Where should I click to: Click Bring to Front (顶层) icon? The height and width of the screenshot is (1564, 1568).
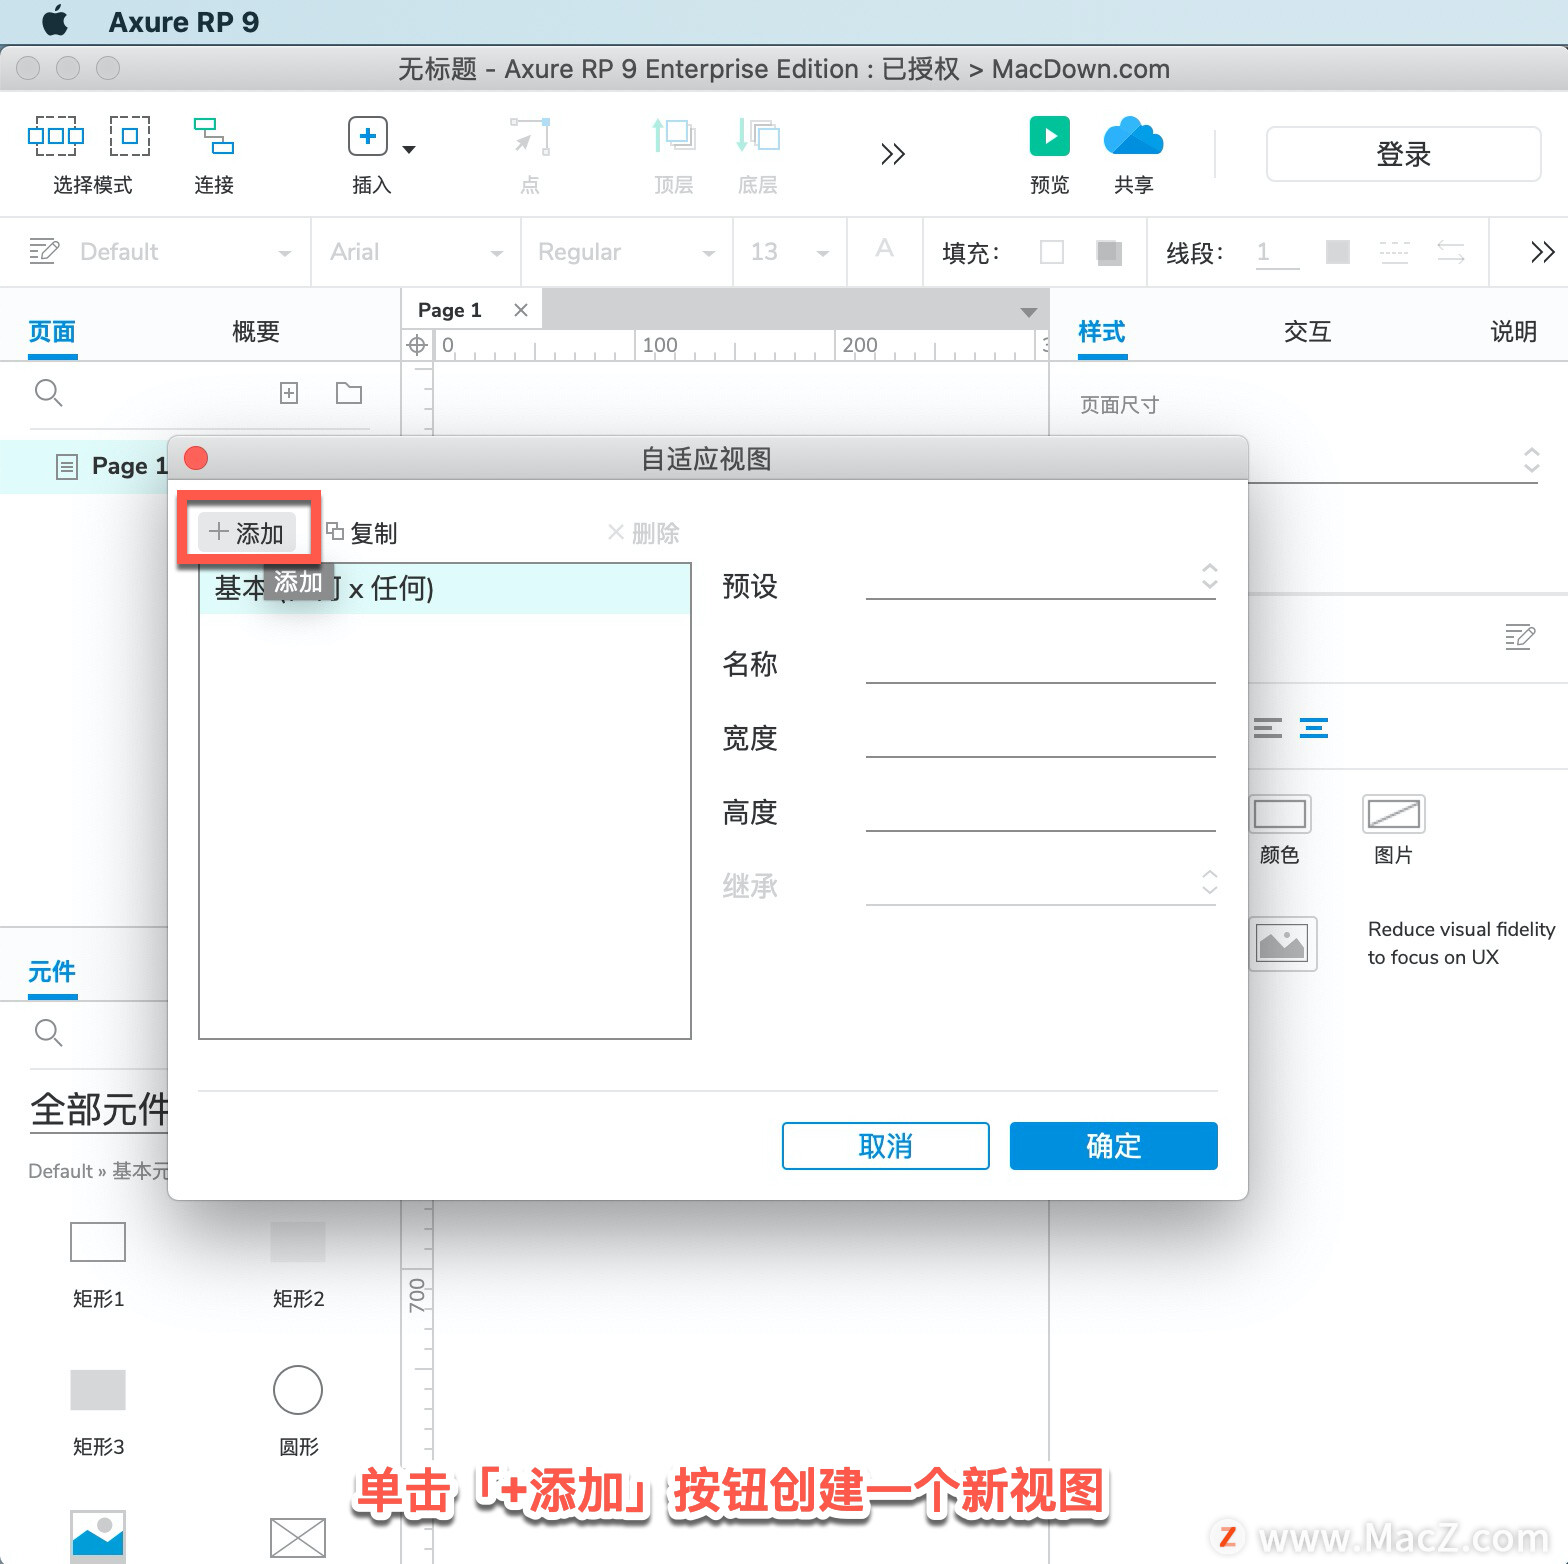click(674, 135)
